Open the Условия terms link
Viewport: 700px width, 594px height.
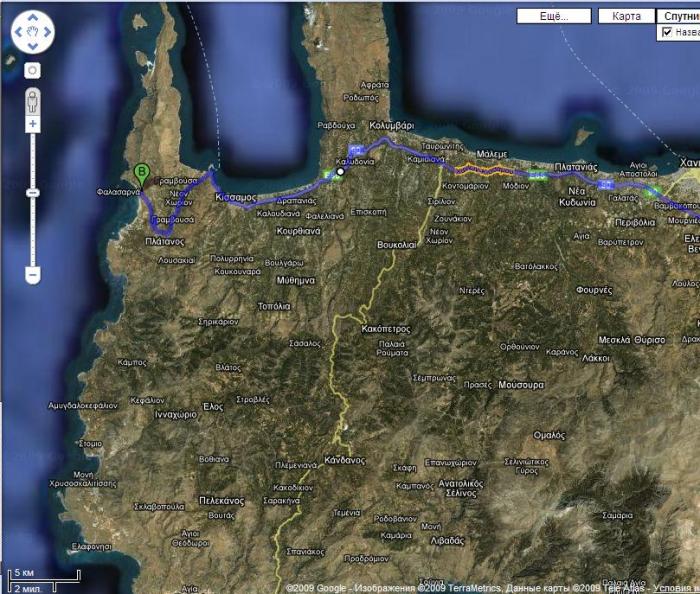click(673, 587)
